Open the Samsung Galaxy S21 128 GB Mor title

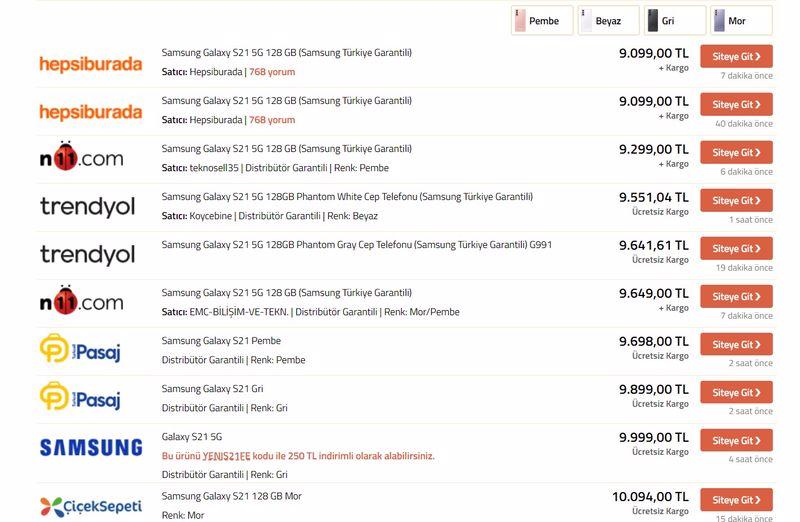point(232,496)
